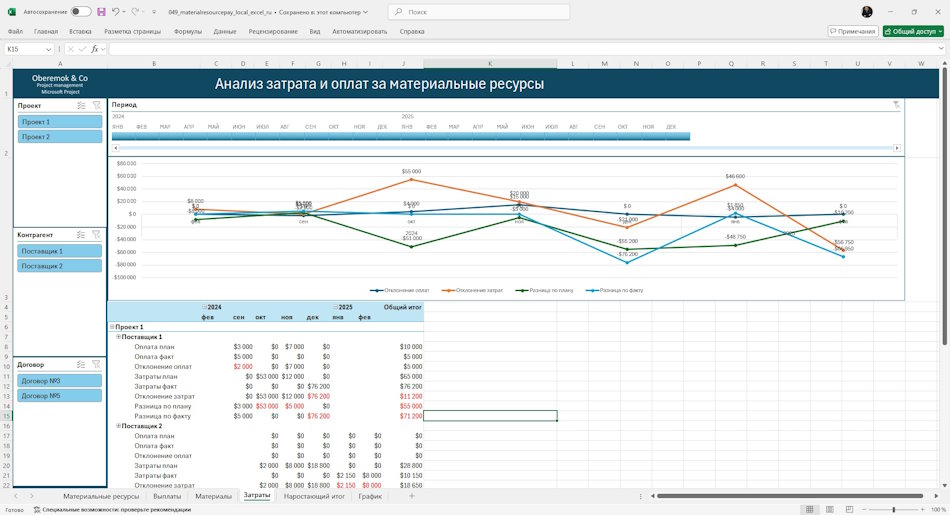
Task: Switch to Normal view in status bar
Action: [809, 510]
